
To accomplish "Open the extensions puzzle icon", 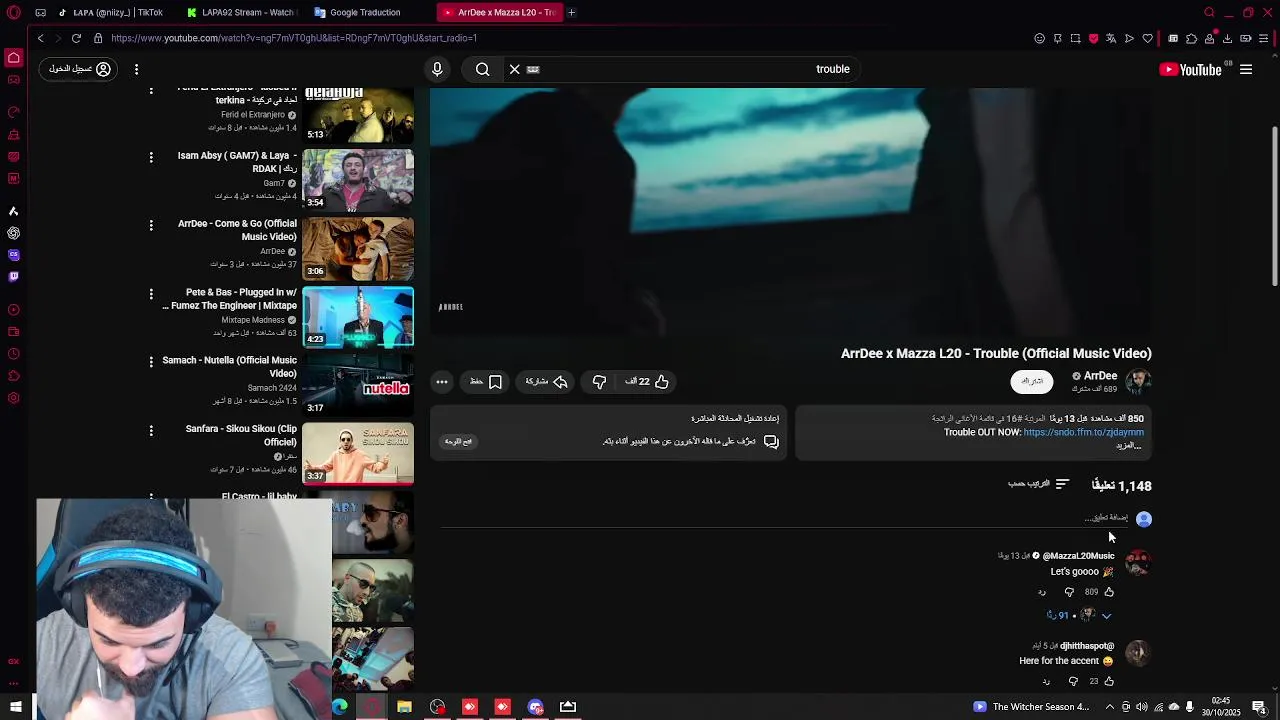I will tap(1191, 38).
